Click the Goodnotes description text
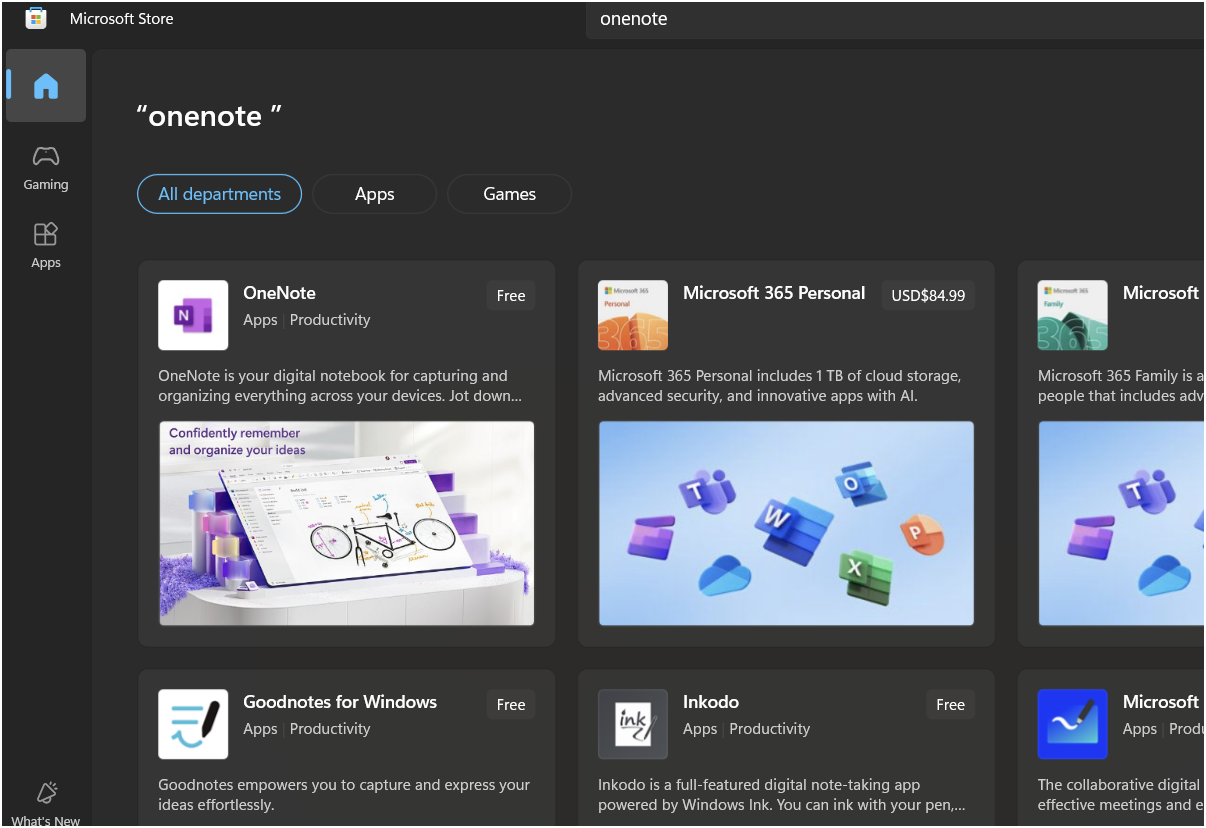This screenshot has height=828, width=1206. click(x=344, y=795)
